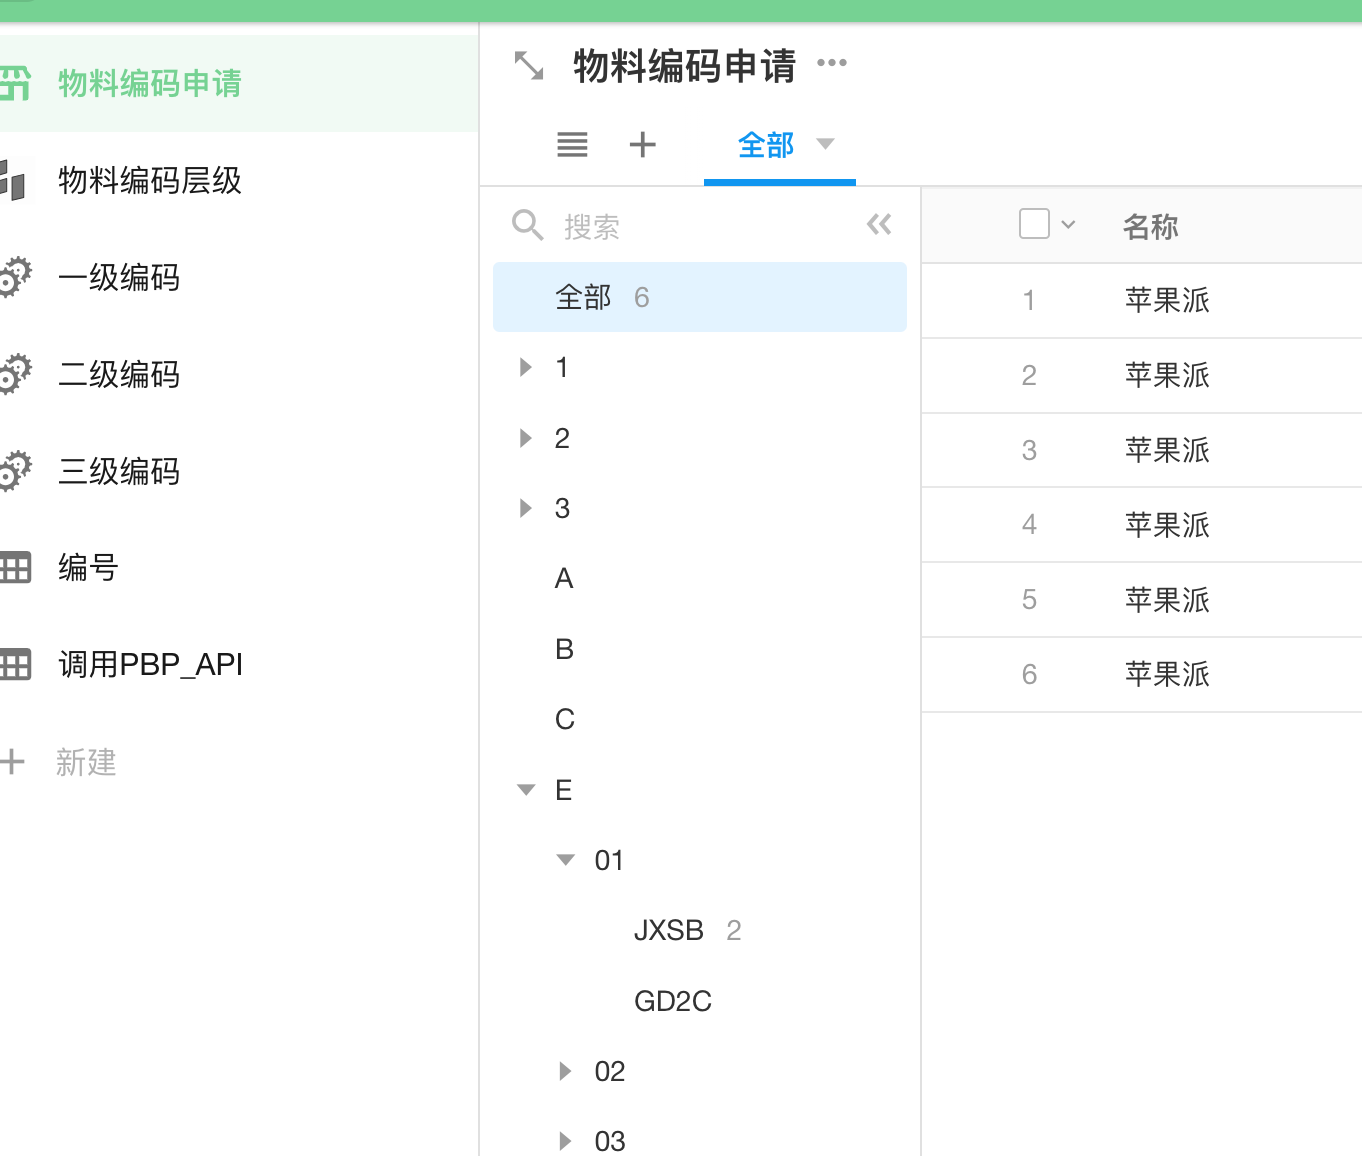Click 苹果派 in row 3
The height and width of the screenshot is (1156, 1362).
click(x=1167, y=450)
